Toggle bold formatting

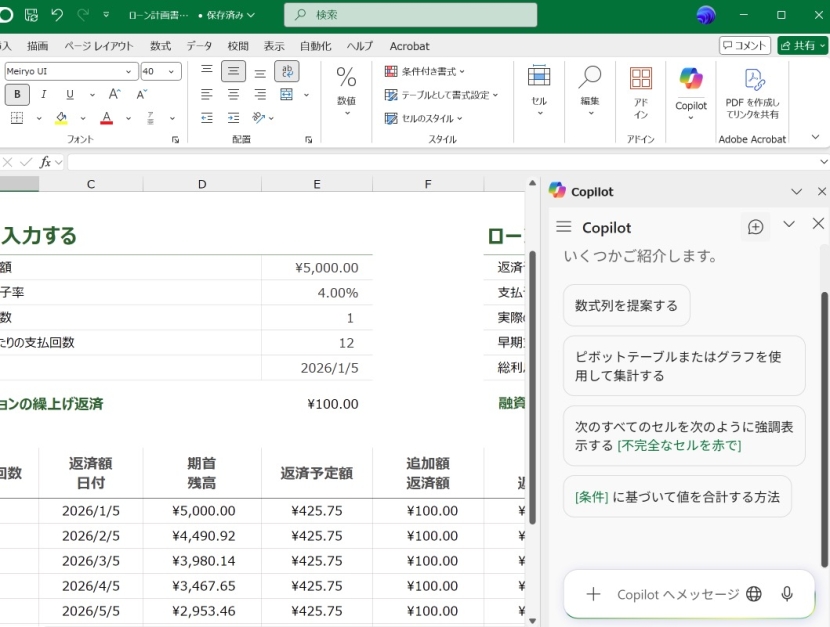click(17, 95)
